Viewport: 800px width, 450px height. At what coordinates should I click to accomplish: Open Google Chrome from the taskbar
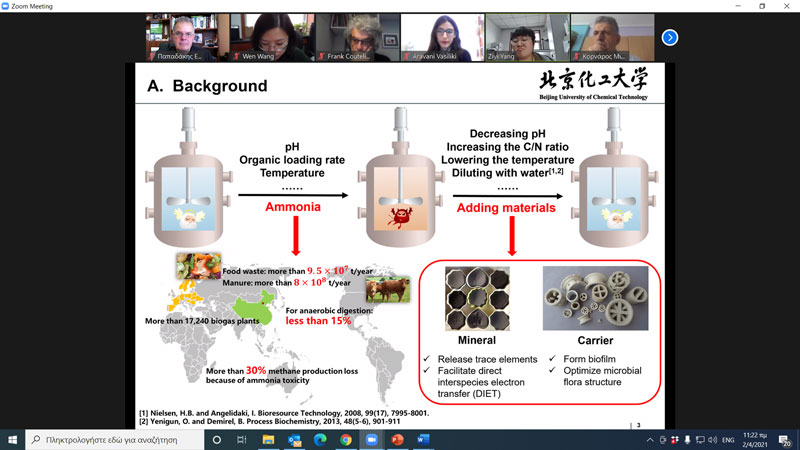[345, 439]
